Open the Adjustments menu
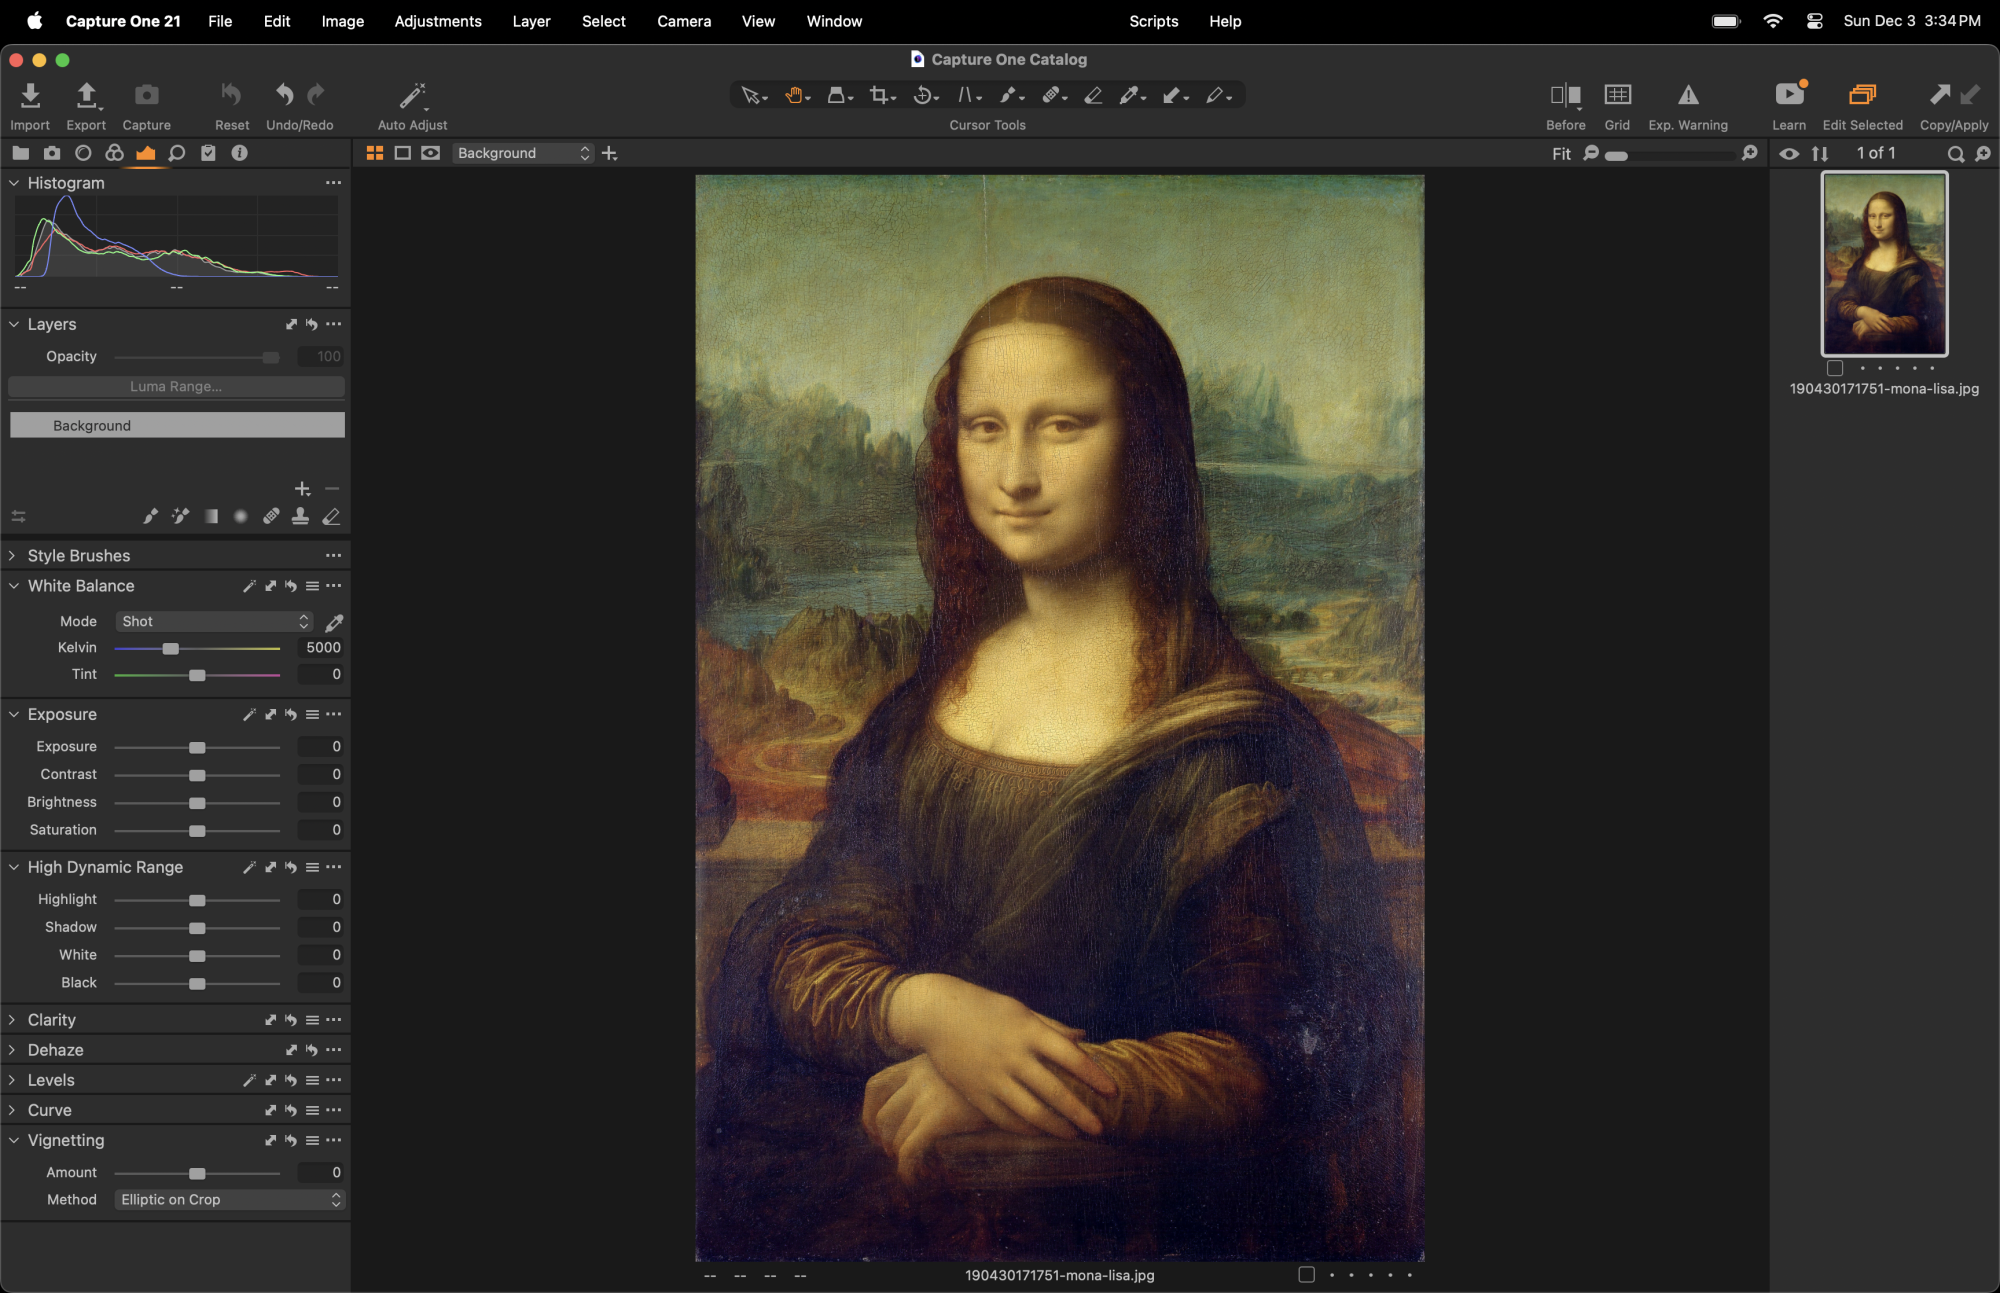This screenshot has height=1293, width=2000. pyautogui.click(x=437, y=21)
